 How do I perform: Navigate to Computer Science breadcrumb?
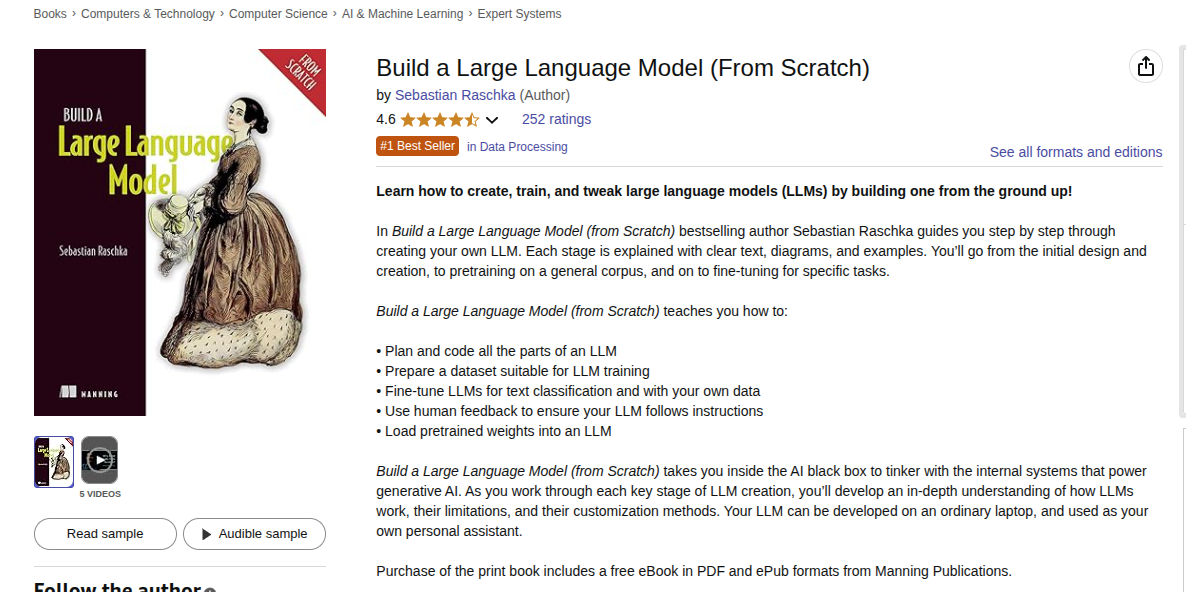click(x=278, y=14)
